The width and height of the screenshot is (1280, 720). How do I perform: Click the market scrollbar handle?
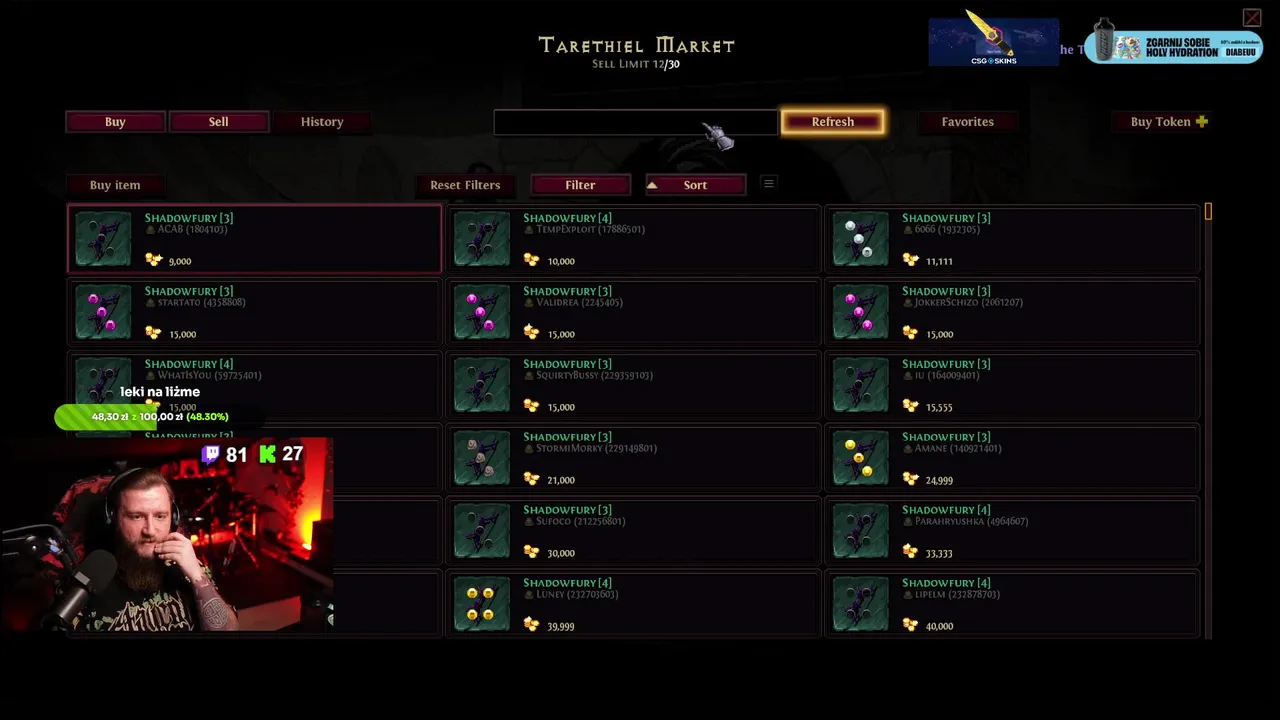click(x=1208, y=211)
